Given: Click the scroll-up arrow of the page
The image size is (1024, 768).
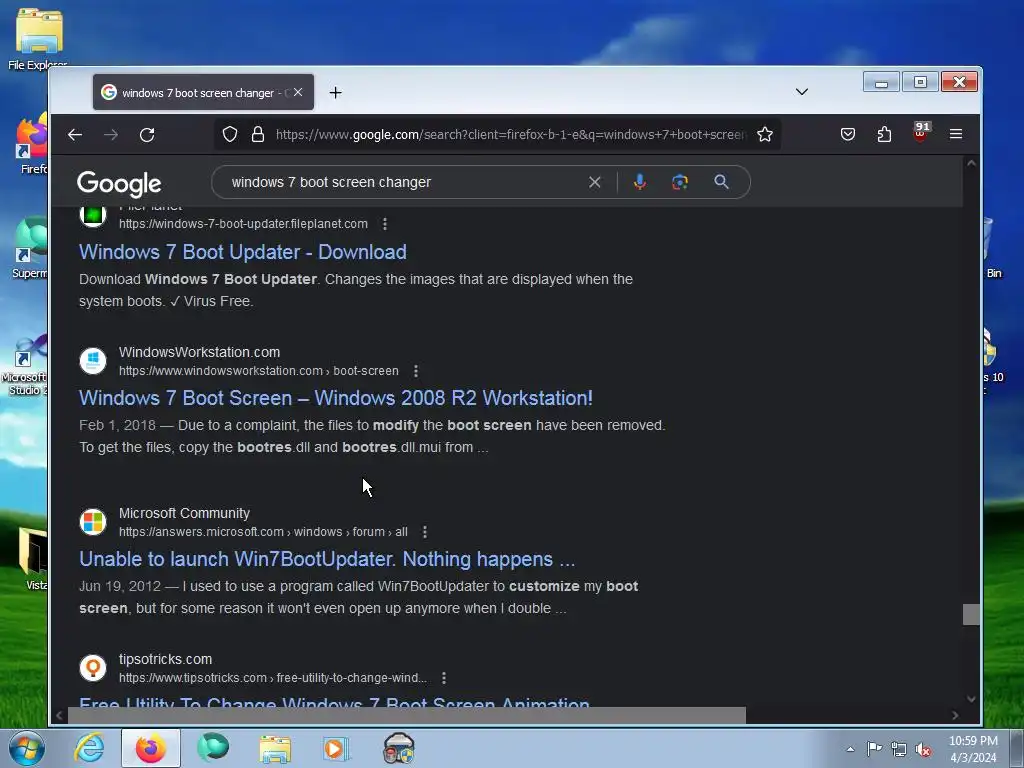Looking at the screenshot, I should pyautogui.click(x=971, y=163).
